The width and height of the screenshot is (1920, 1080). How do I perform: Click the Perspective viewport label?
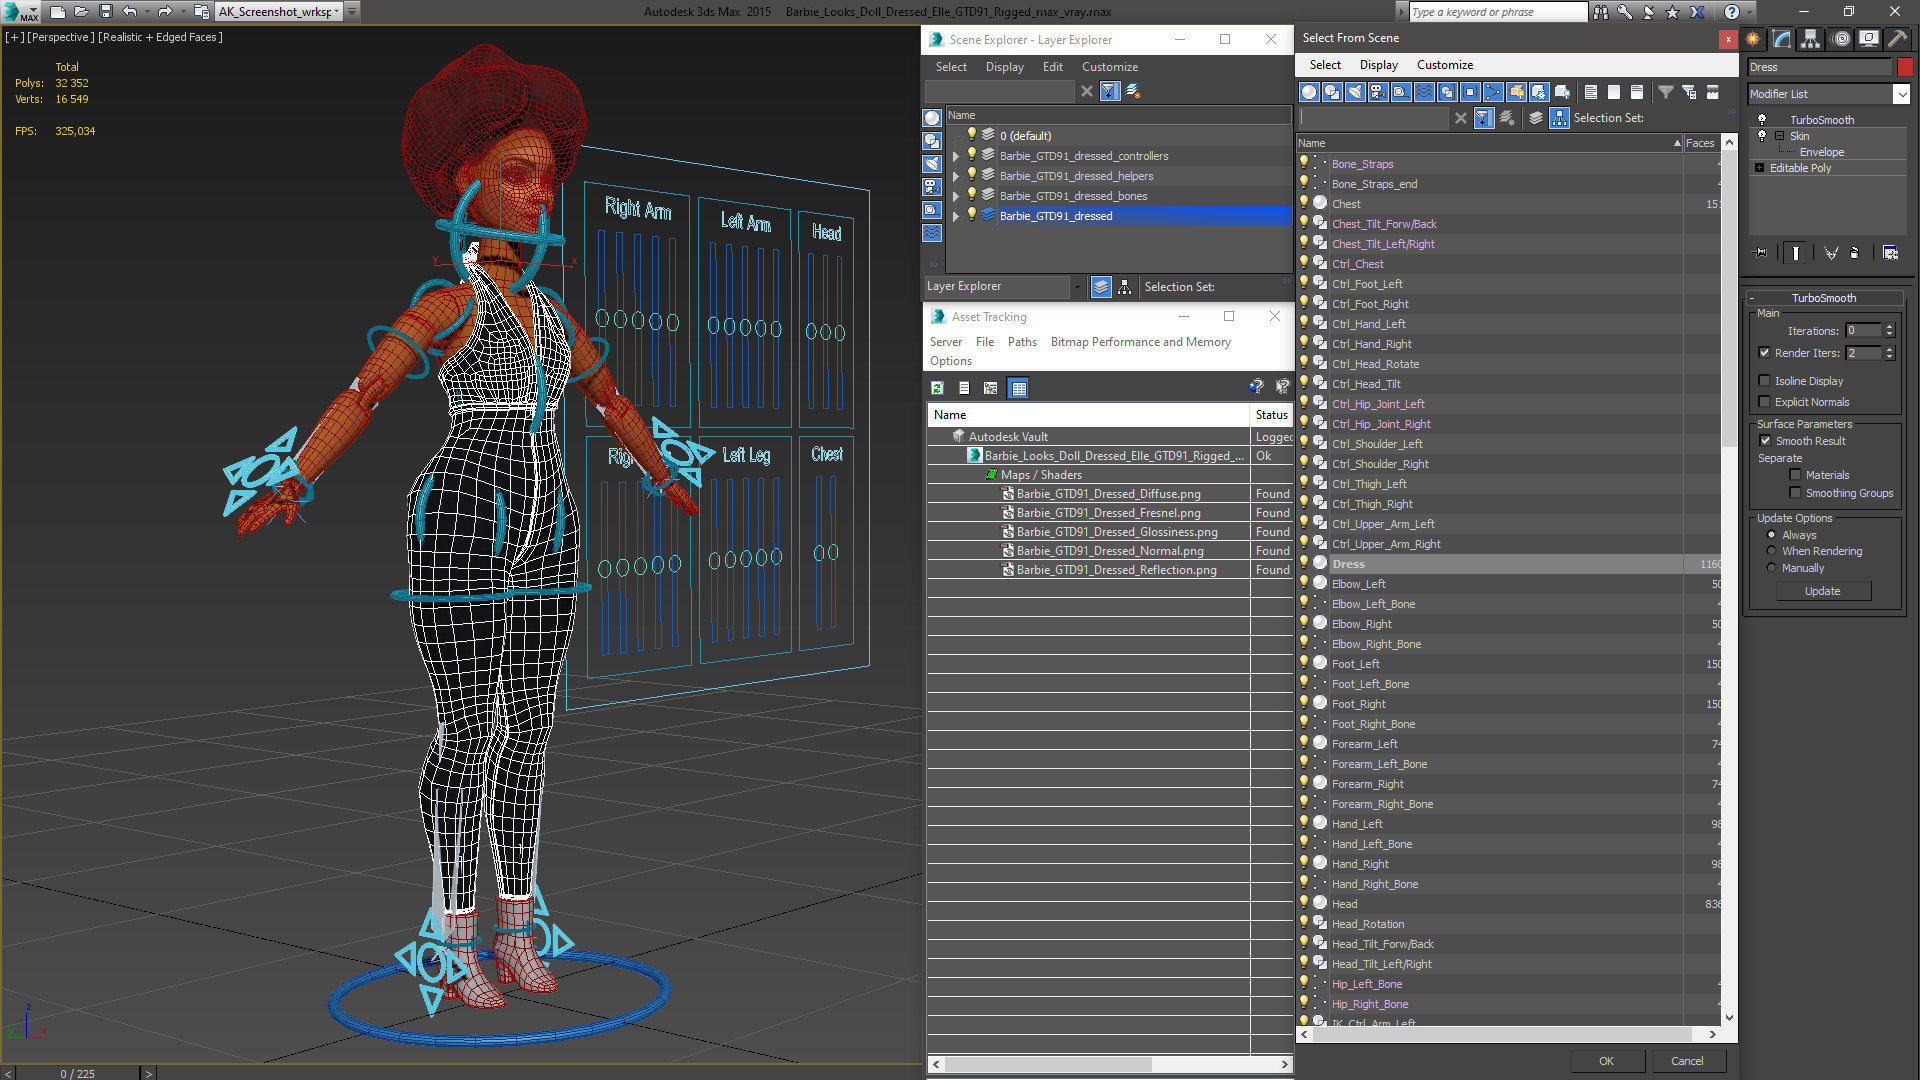coord(60,37)
